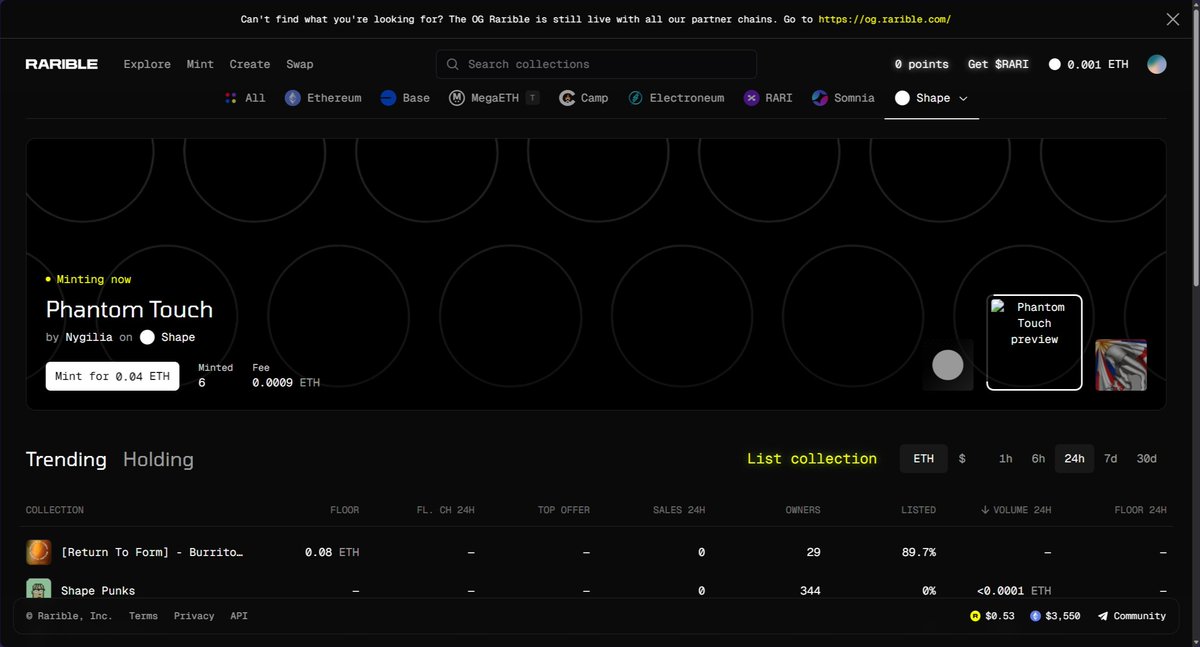
Task: Click Mint for 0.04 ETH
Action: (112, 376)
